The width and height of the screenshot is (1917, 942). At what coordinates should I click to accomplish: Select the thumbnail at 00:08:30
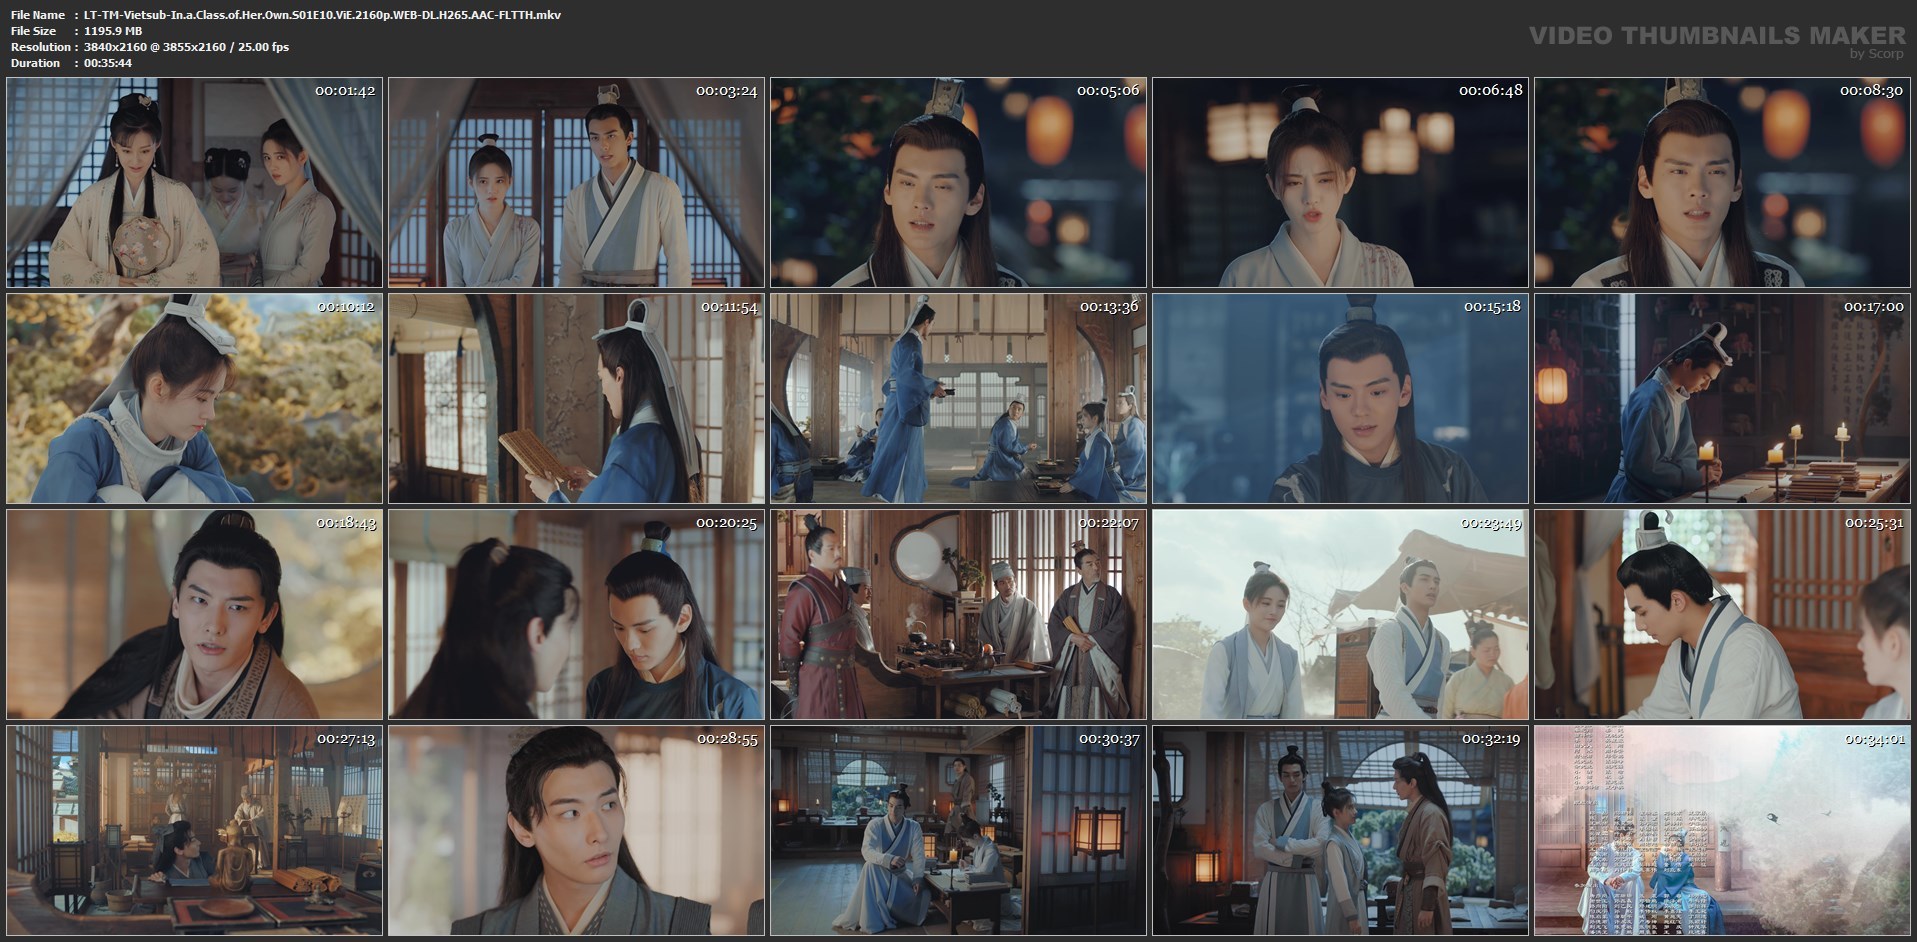(x=1722, y=183)
